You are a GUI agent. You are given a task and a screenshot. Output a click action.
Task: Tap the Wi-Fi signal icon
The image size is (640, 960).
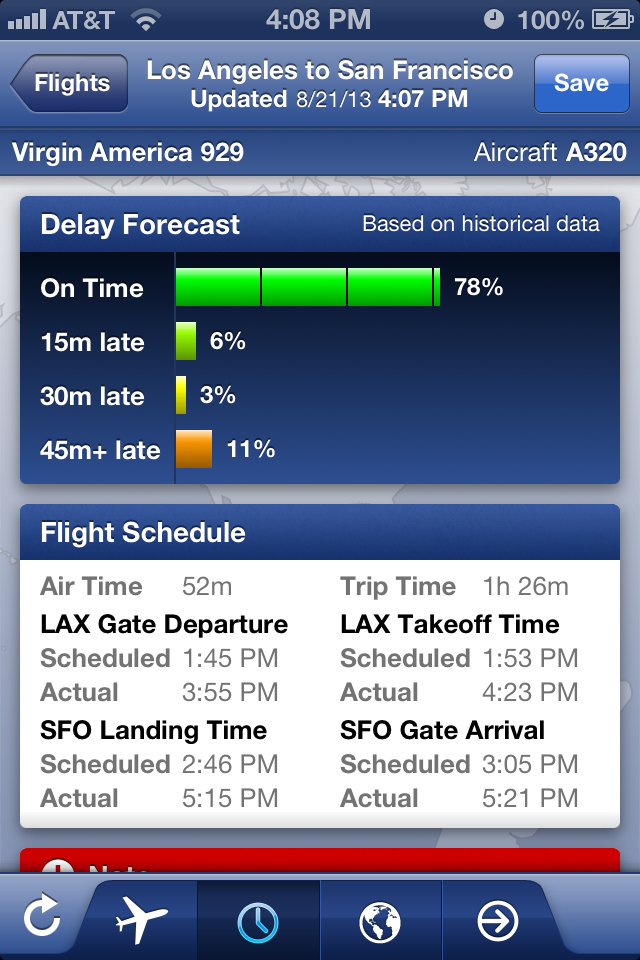click(146, 20)
